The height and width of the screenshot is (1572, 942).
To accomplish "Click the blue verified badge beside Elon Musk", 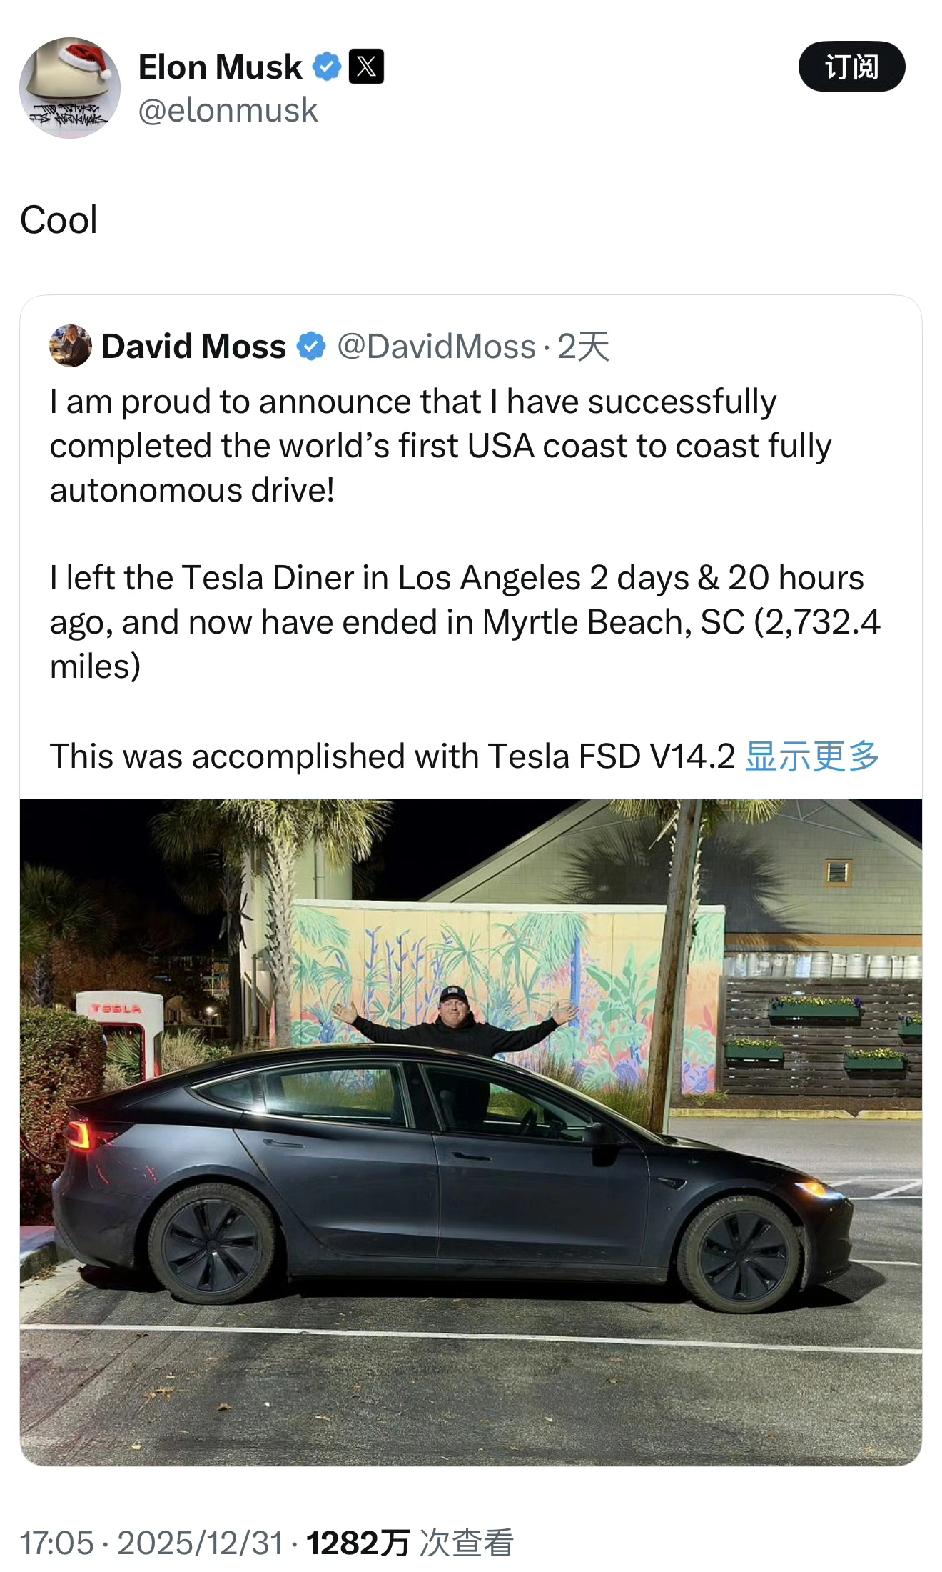I will pyautogui.click(x=326, y=67).
